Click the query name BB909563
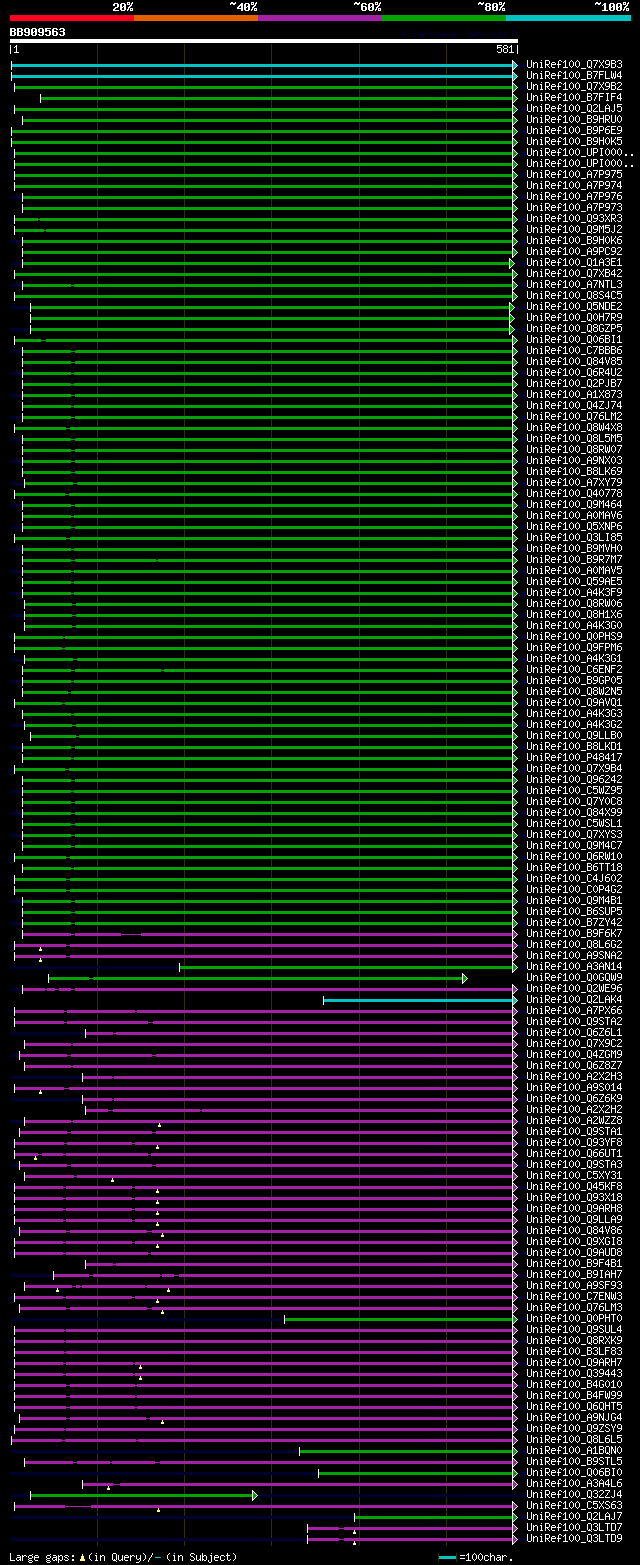640x1565 pixels. pos(38,32)
